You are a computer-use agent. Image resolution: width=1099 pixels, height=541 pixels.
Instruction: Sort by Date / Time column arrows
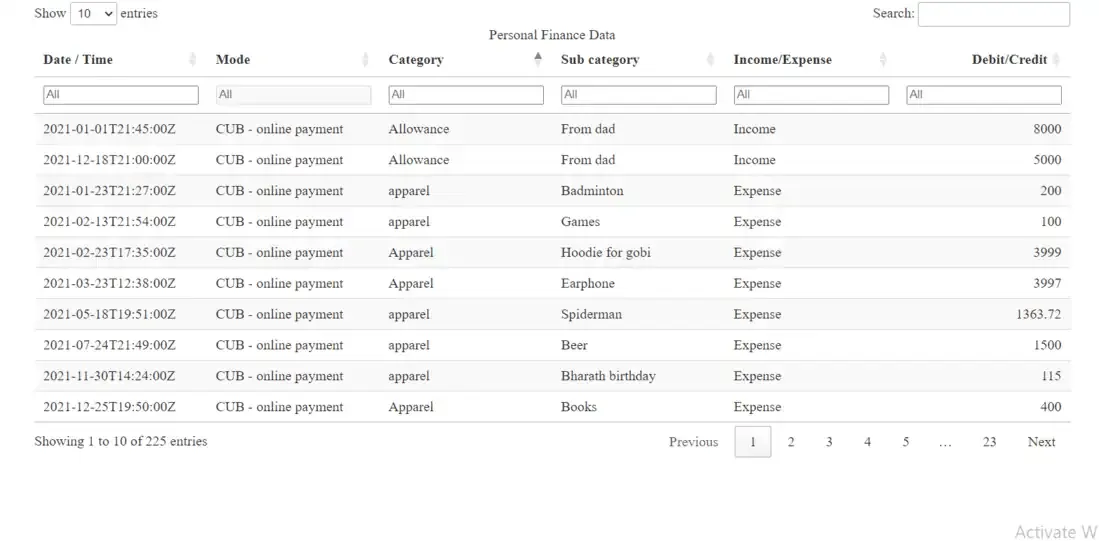[193, 60]
